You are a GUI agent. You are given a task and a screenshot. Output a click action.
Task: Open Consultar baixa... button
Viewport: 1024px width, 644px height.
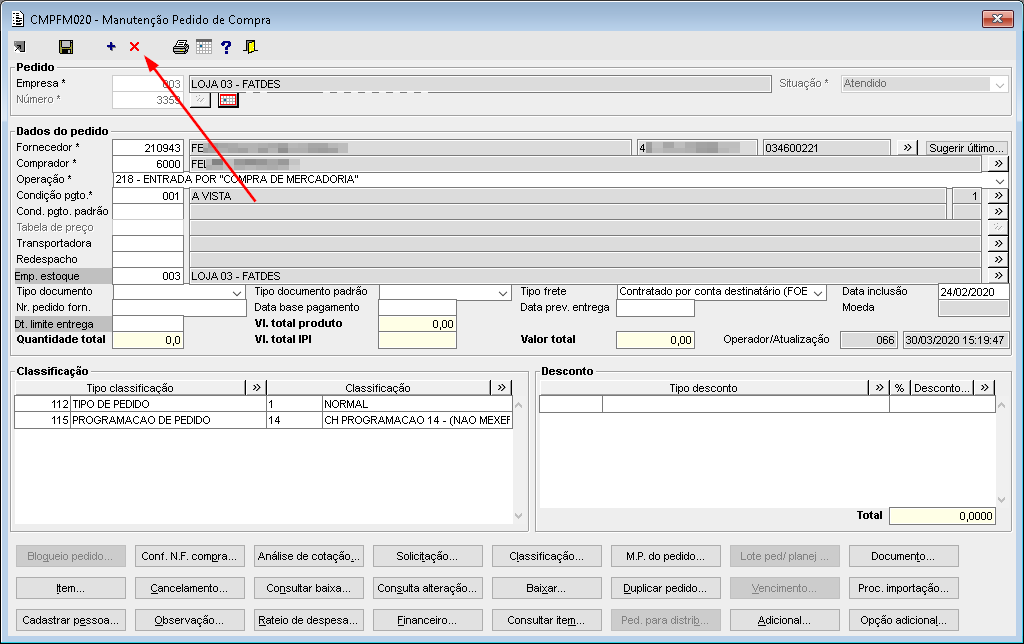coord(309,588)
